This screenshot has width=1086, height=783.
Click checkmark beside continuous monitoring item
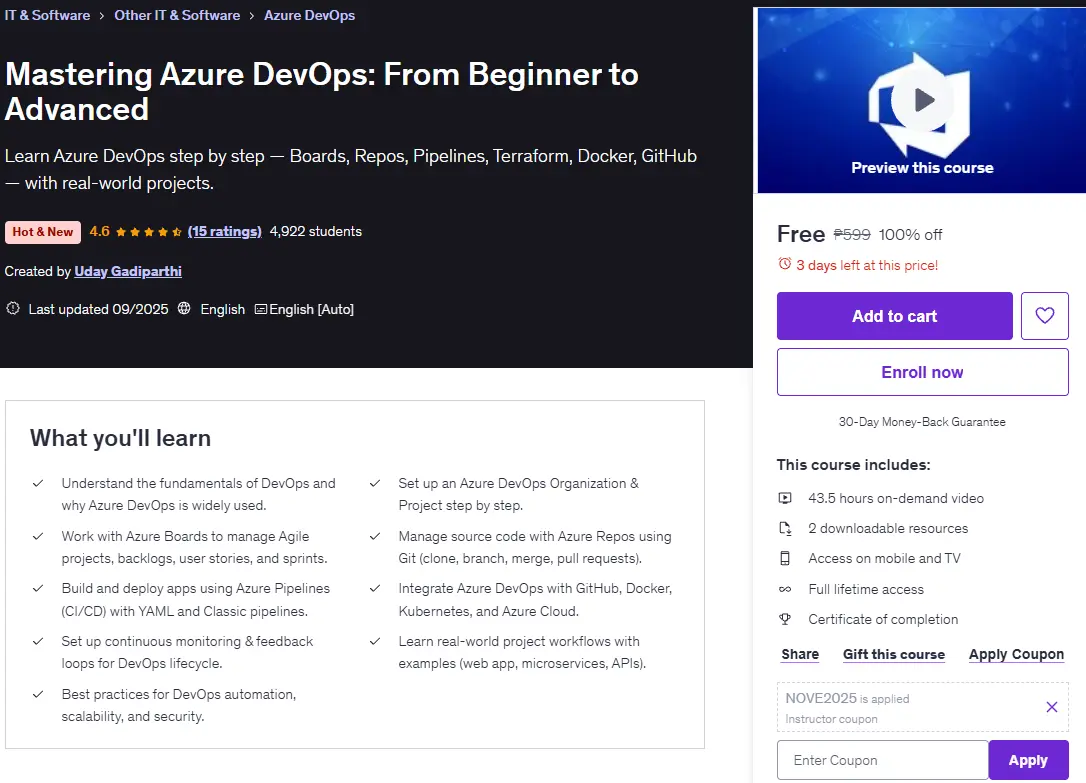(x=38, y=641)
